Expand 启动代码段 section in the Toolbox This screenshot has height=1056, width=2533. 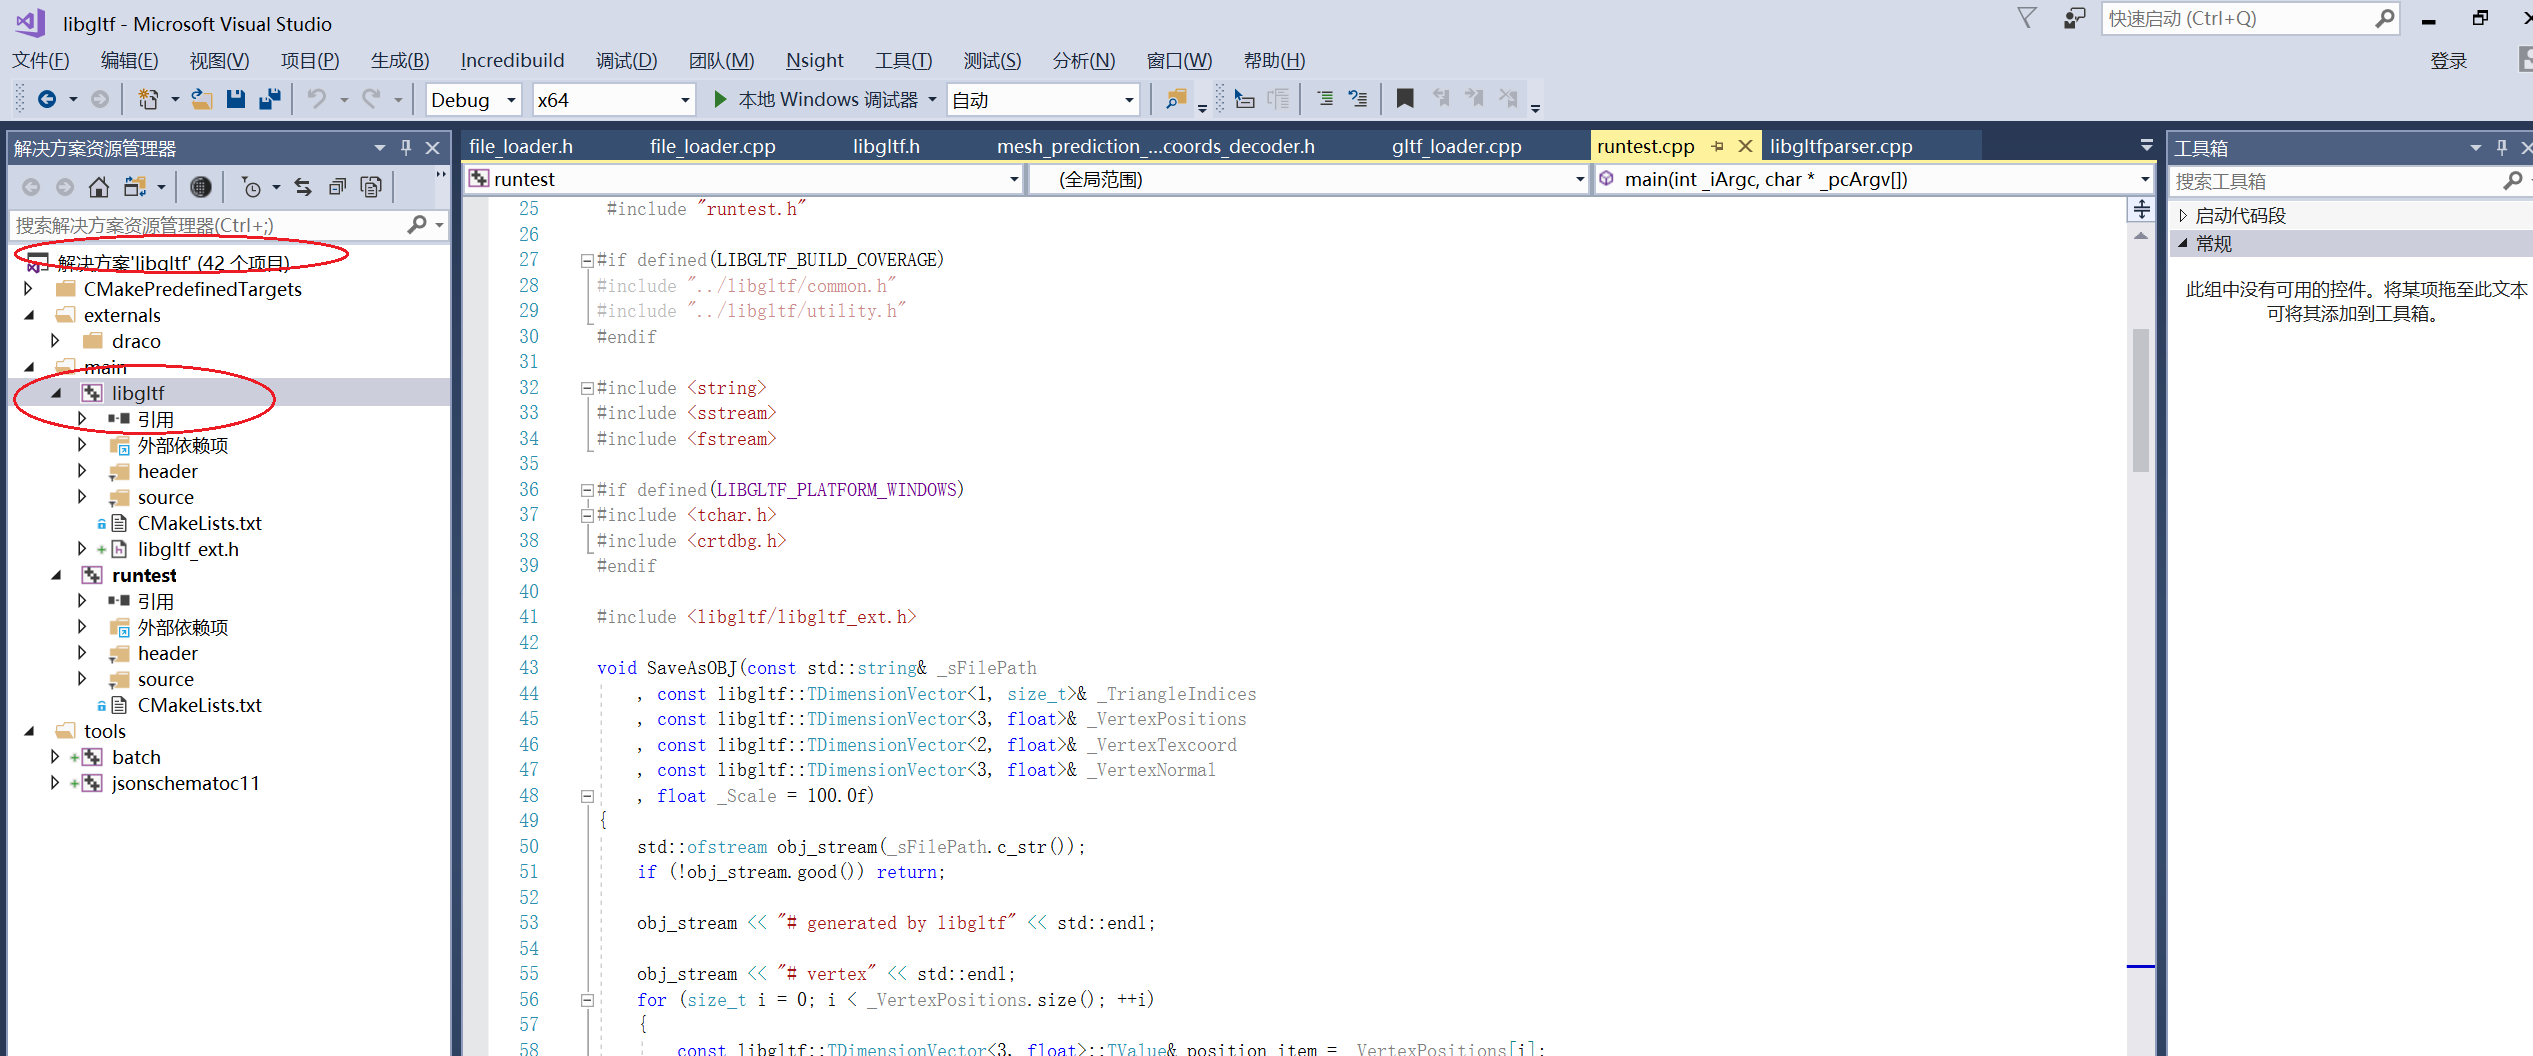point(2182,214)
